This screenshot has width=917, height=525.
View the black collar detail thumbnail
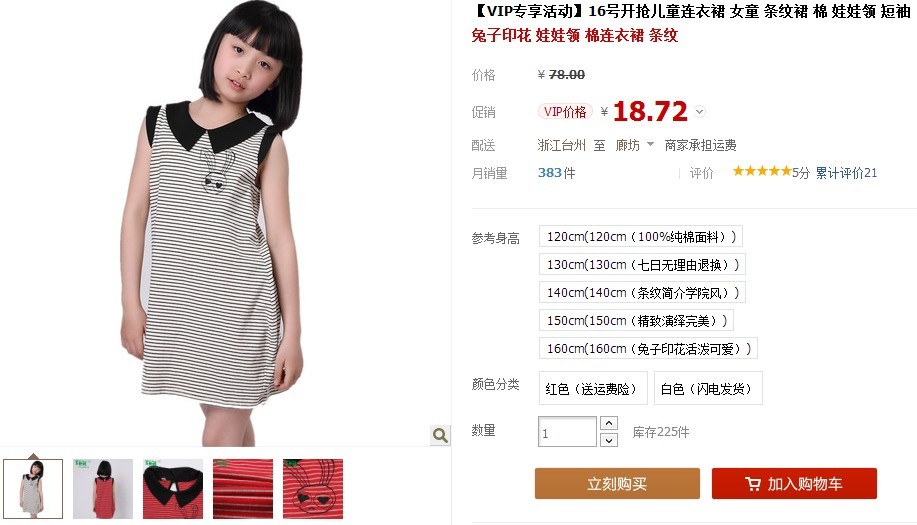[173, 489]
